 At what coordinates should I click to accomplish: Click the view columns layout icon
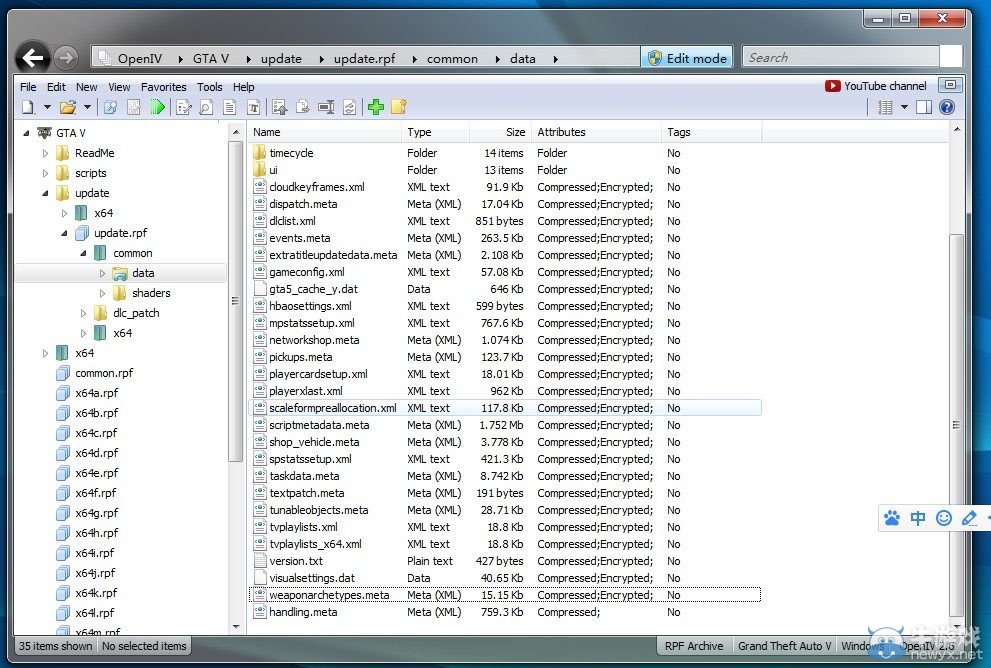[885, 107]
